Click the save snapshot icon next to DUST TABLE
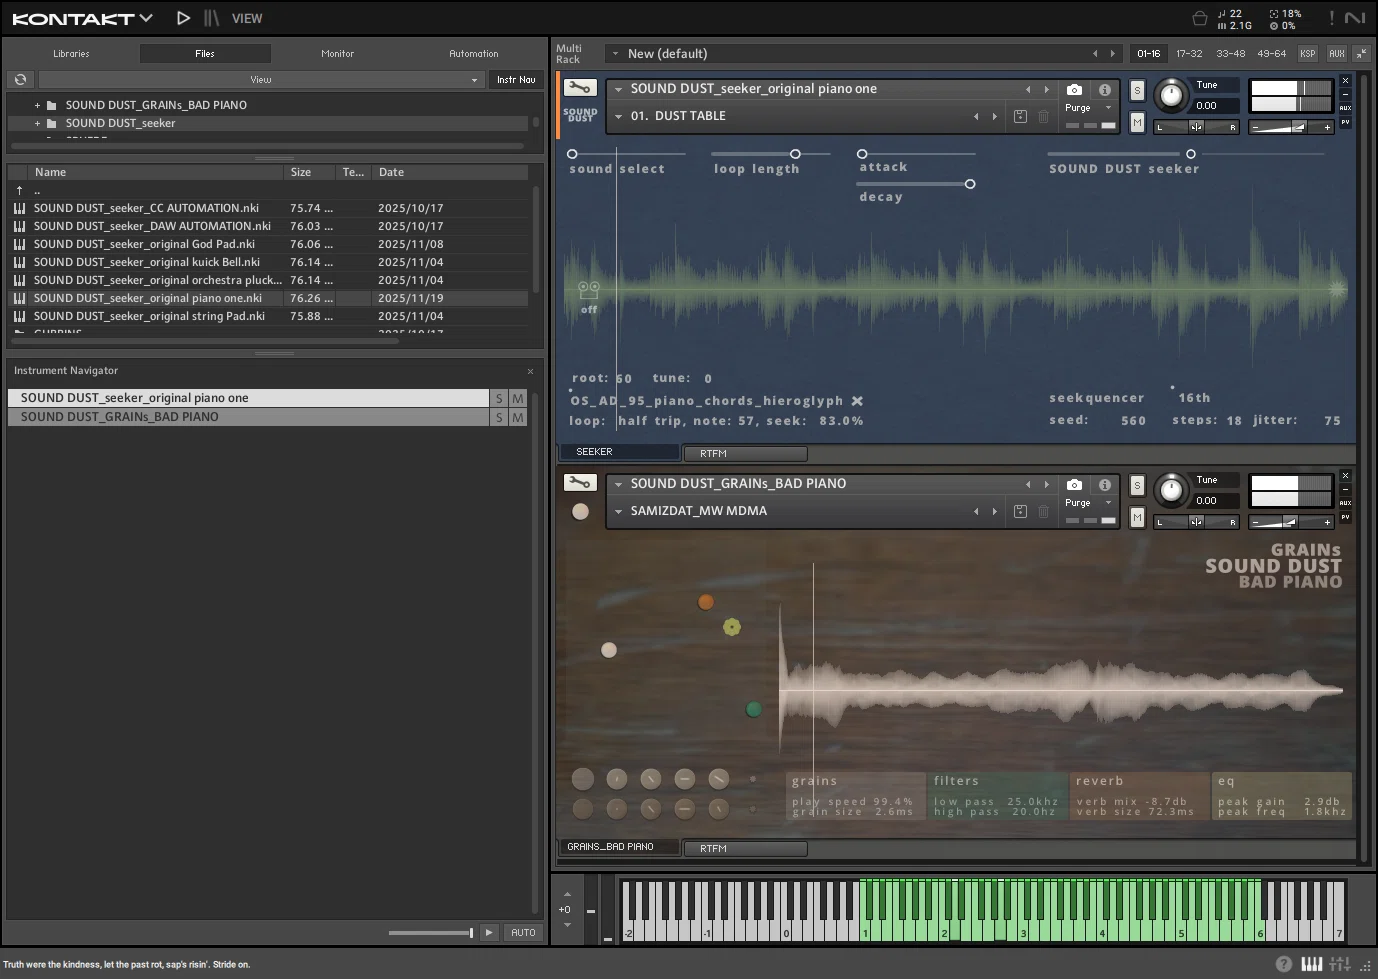The width and height of the screenshot is (1378, 979). point(1020,116)
